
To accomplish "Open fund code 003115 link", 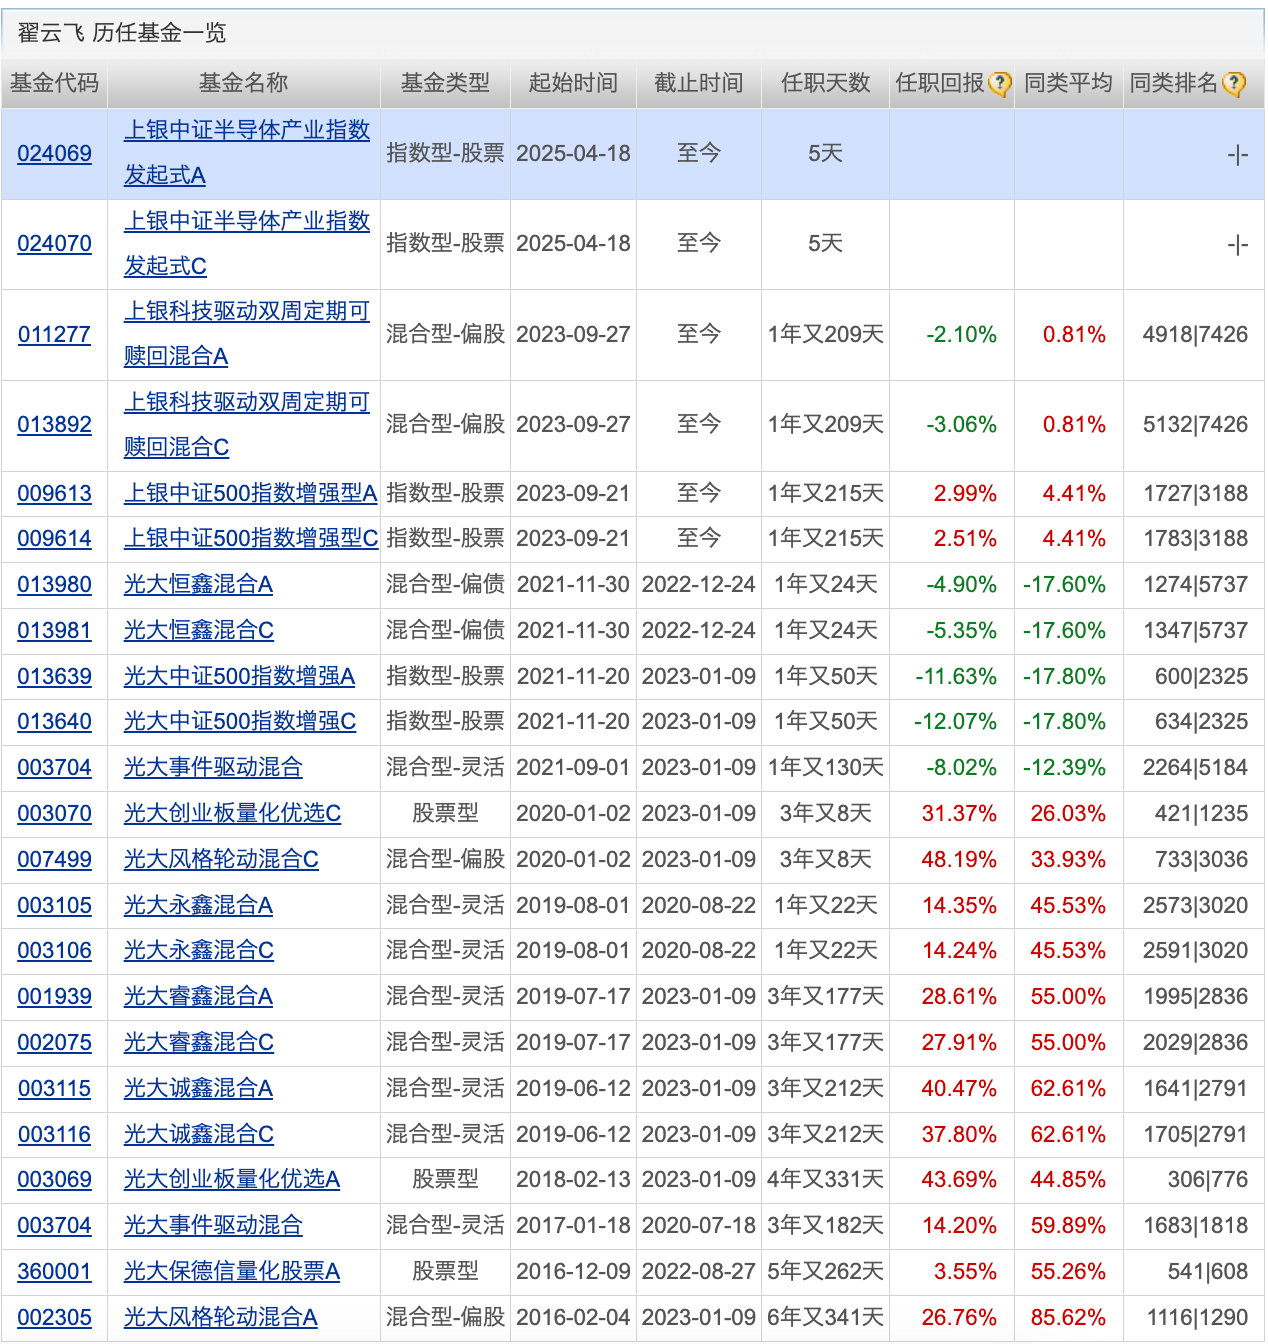I will 55,1088.
